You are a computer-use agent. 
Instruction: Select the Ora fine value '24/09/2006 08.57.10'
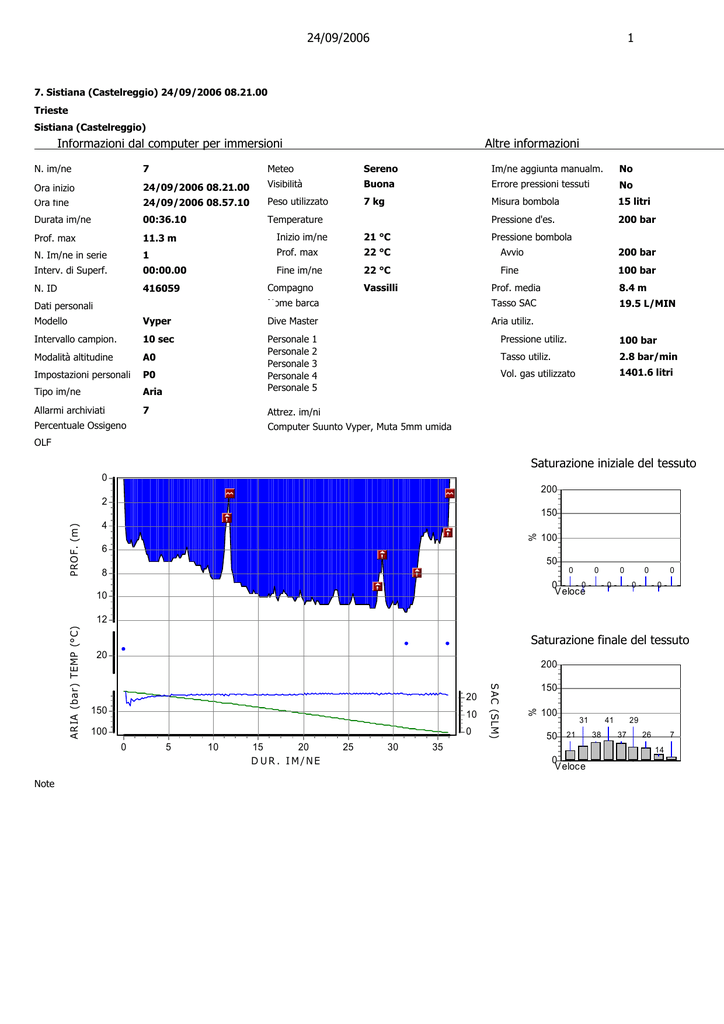pos(196,203)
